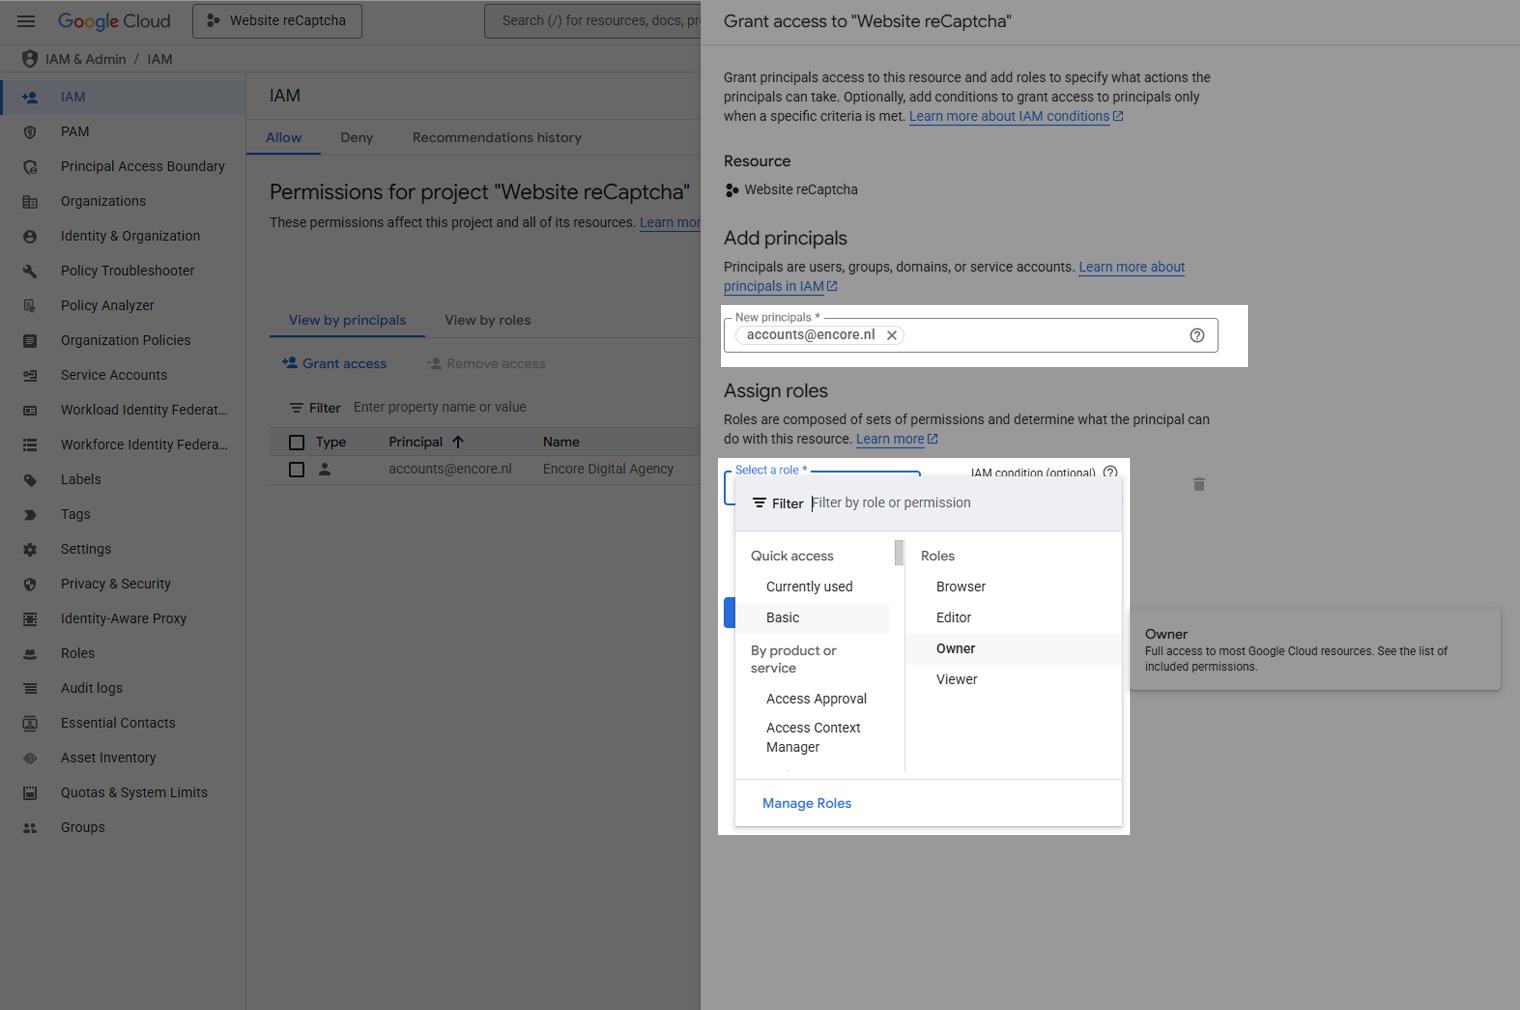Choose the Owner role from list
Image resolution: width=1520 pixels, height=1010 pixels.
[x=955, y=649]
